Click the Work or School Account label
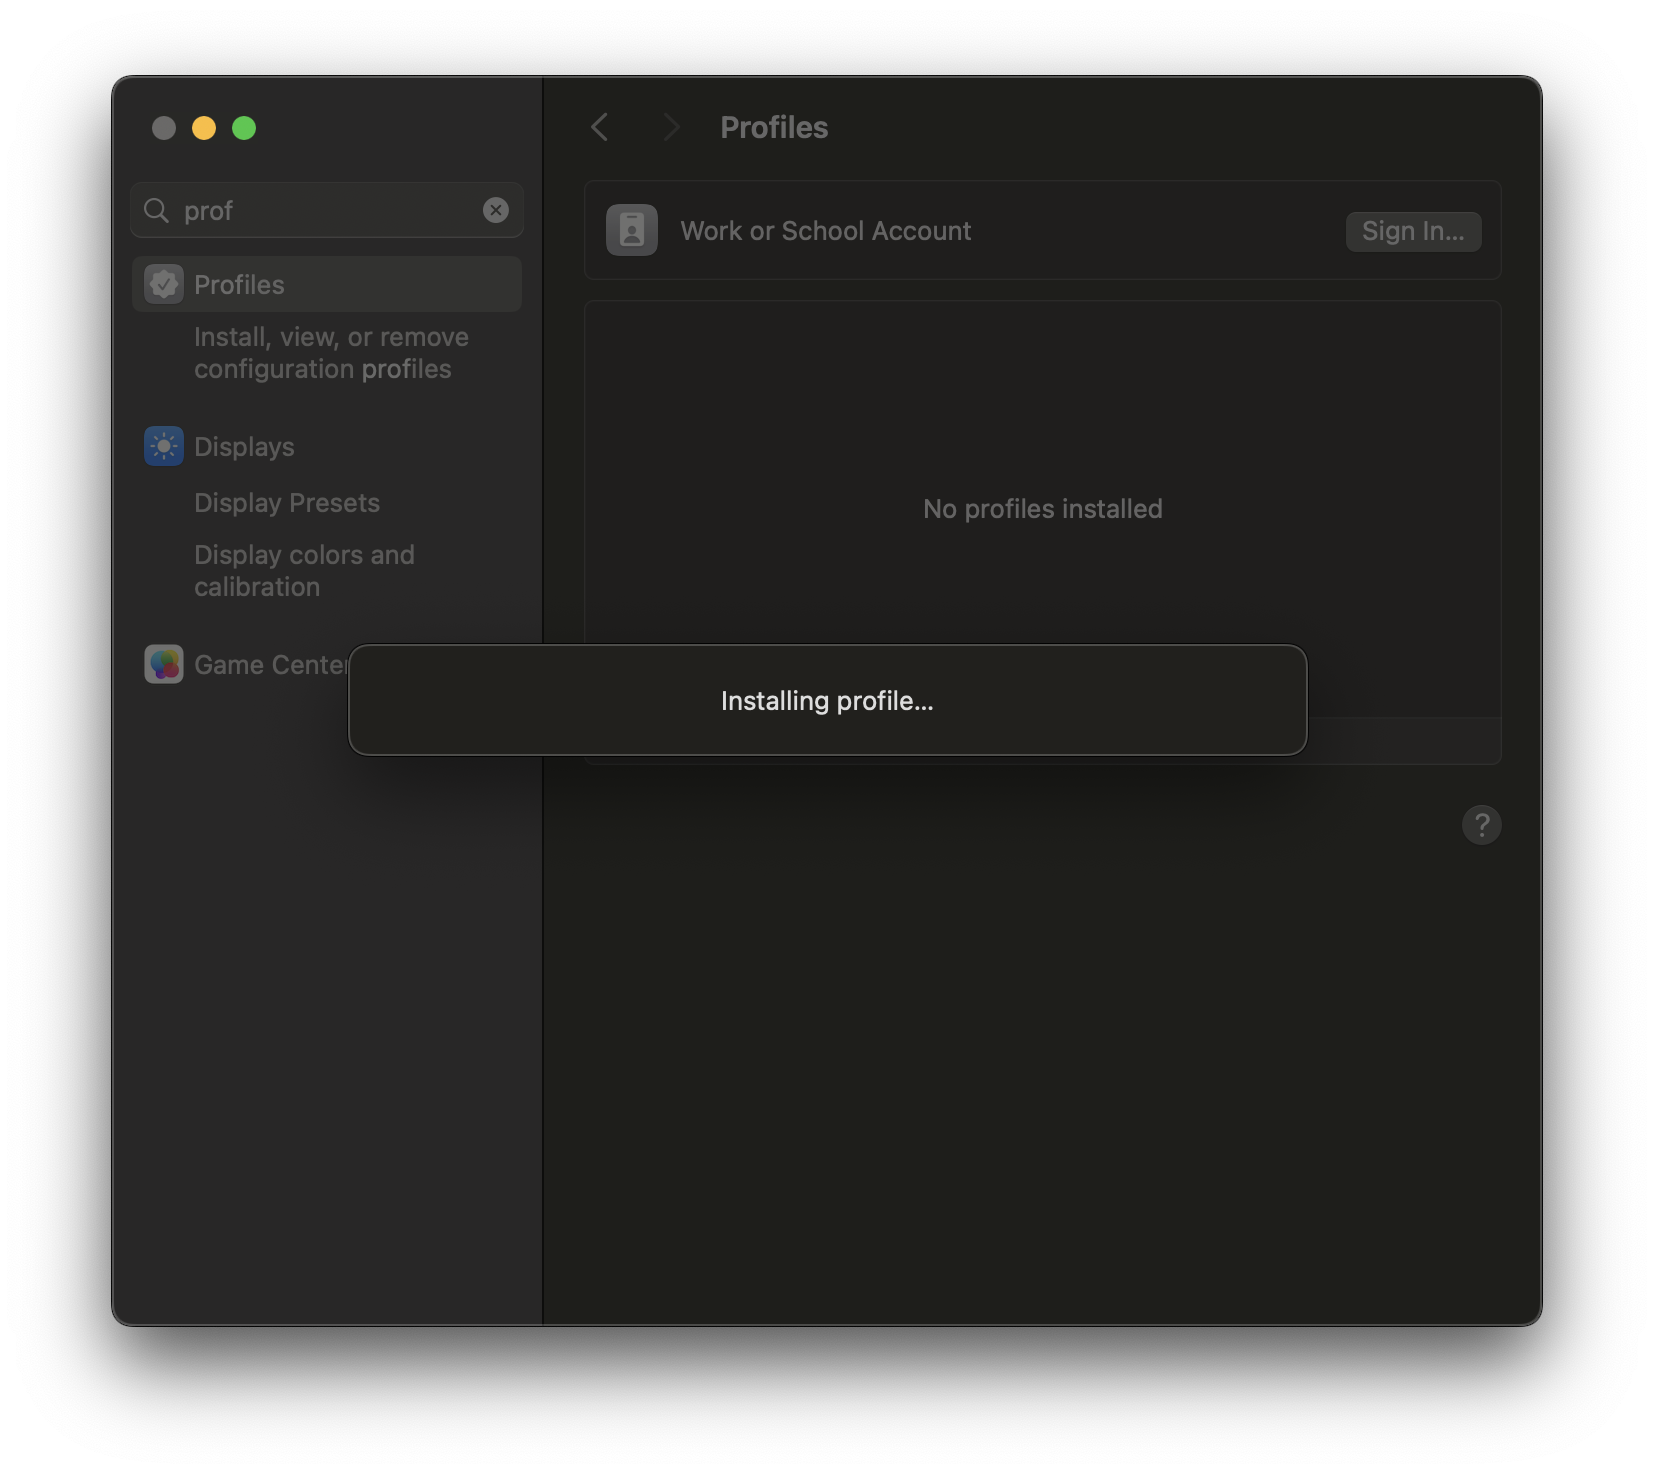Image resolution: width=1654 pixels, height=1474 pixels. (826, 231)
